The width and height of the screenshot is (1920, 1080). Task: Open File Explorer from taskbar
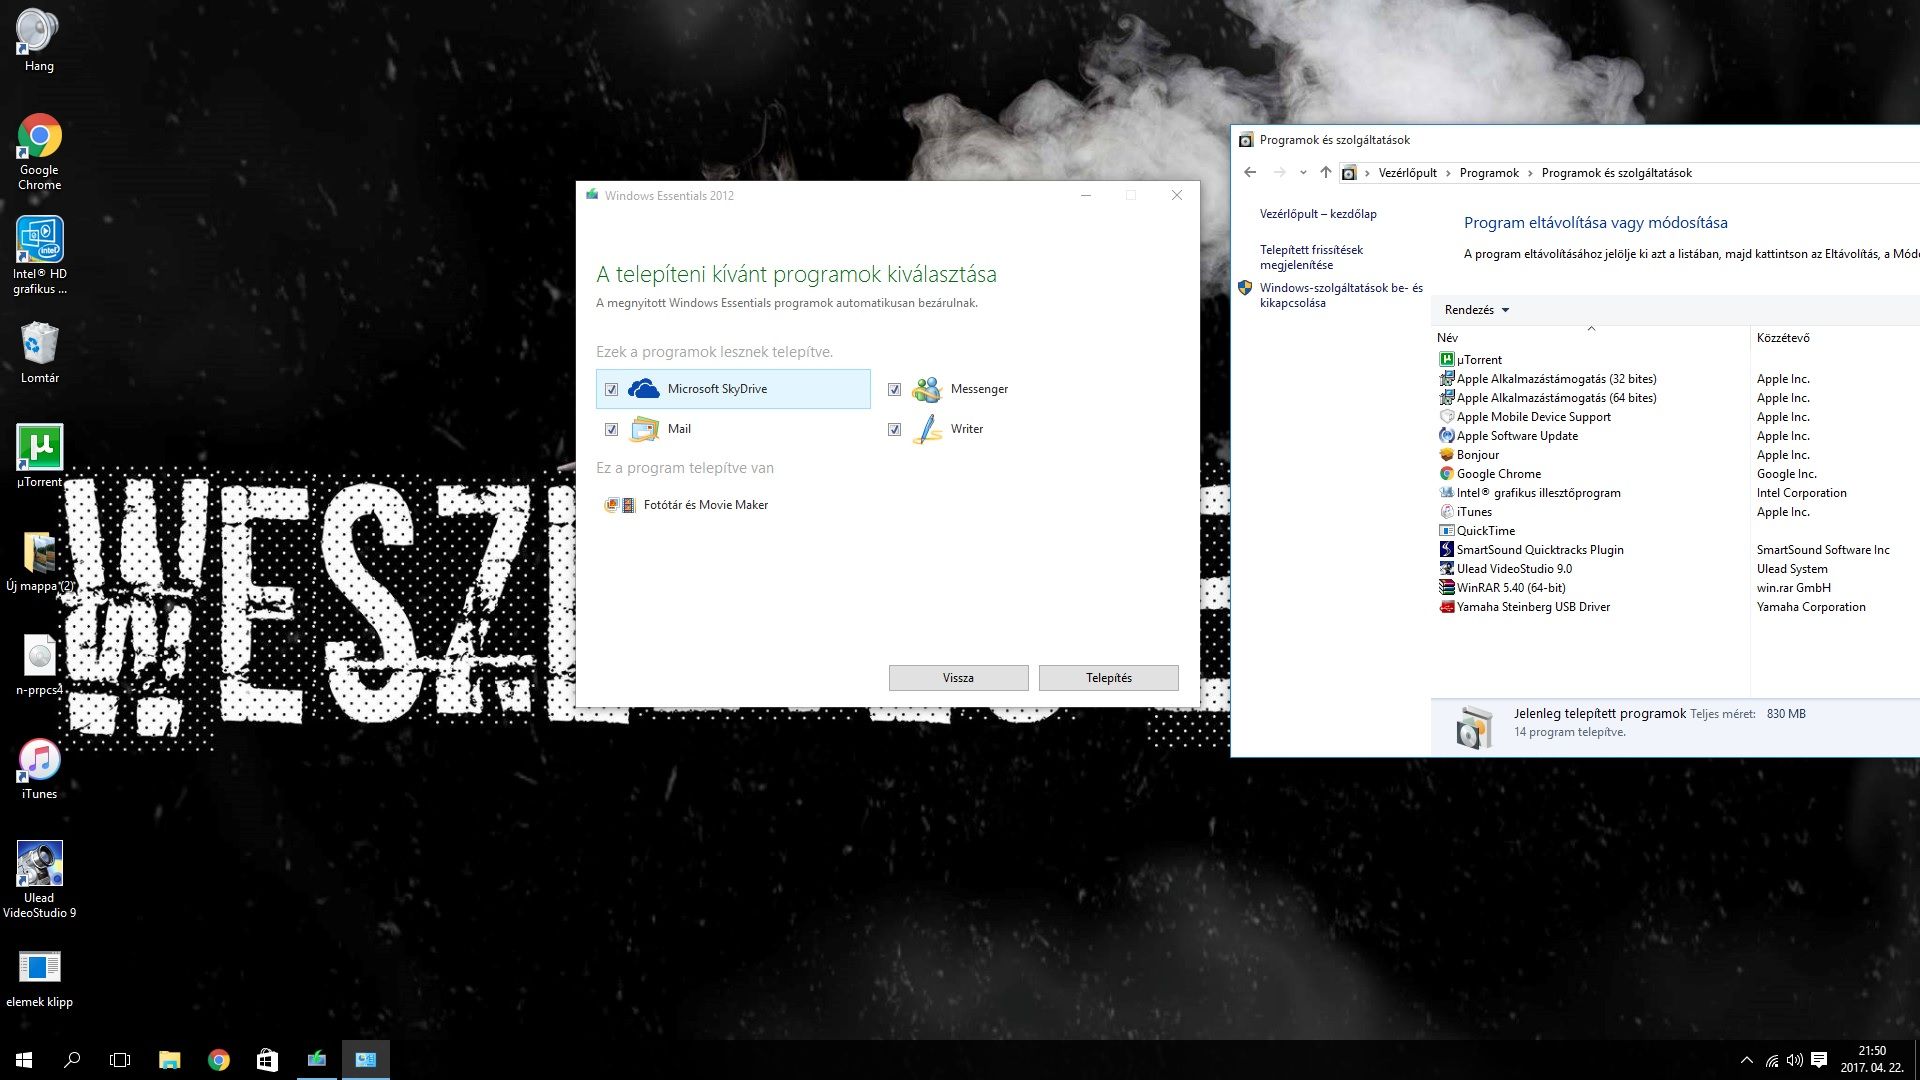click(x=169, y=1060)
